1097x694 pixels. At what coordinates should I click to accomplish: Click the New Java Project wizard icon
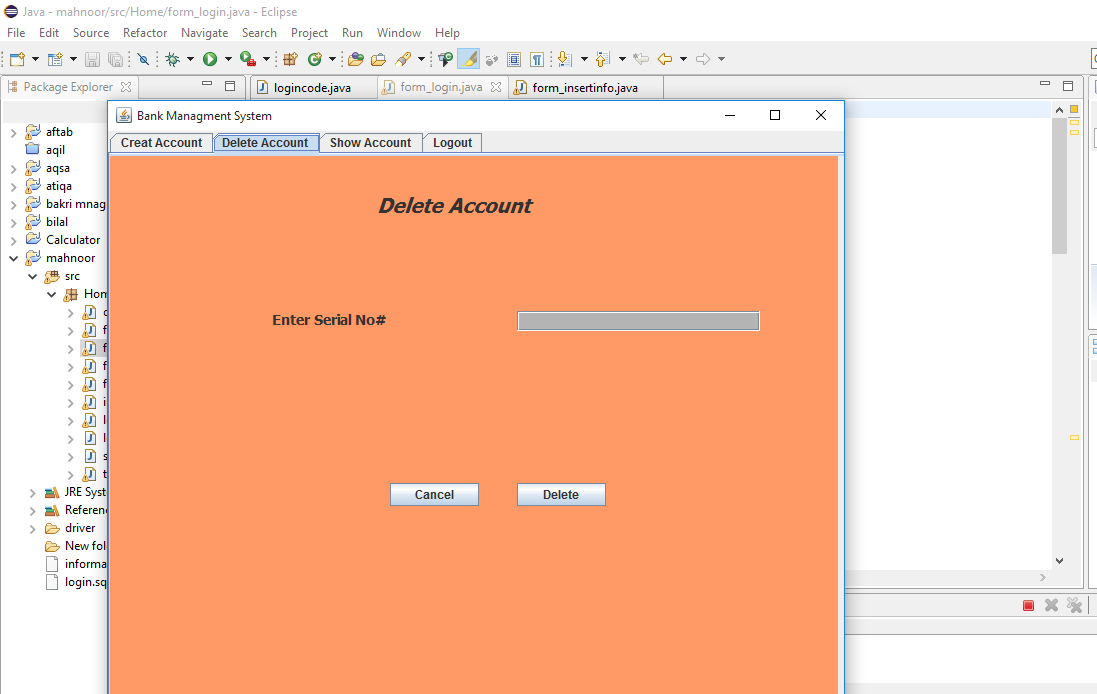pyautogui.click(x=57, y=58)
